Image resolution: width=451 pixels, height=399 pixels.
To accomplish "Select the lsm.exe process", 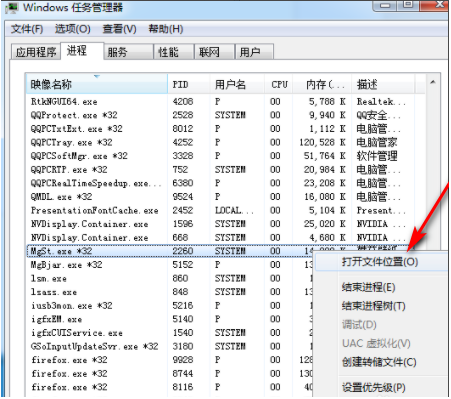I will click(170, 279).
